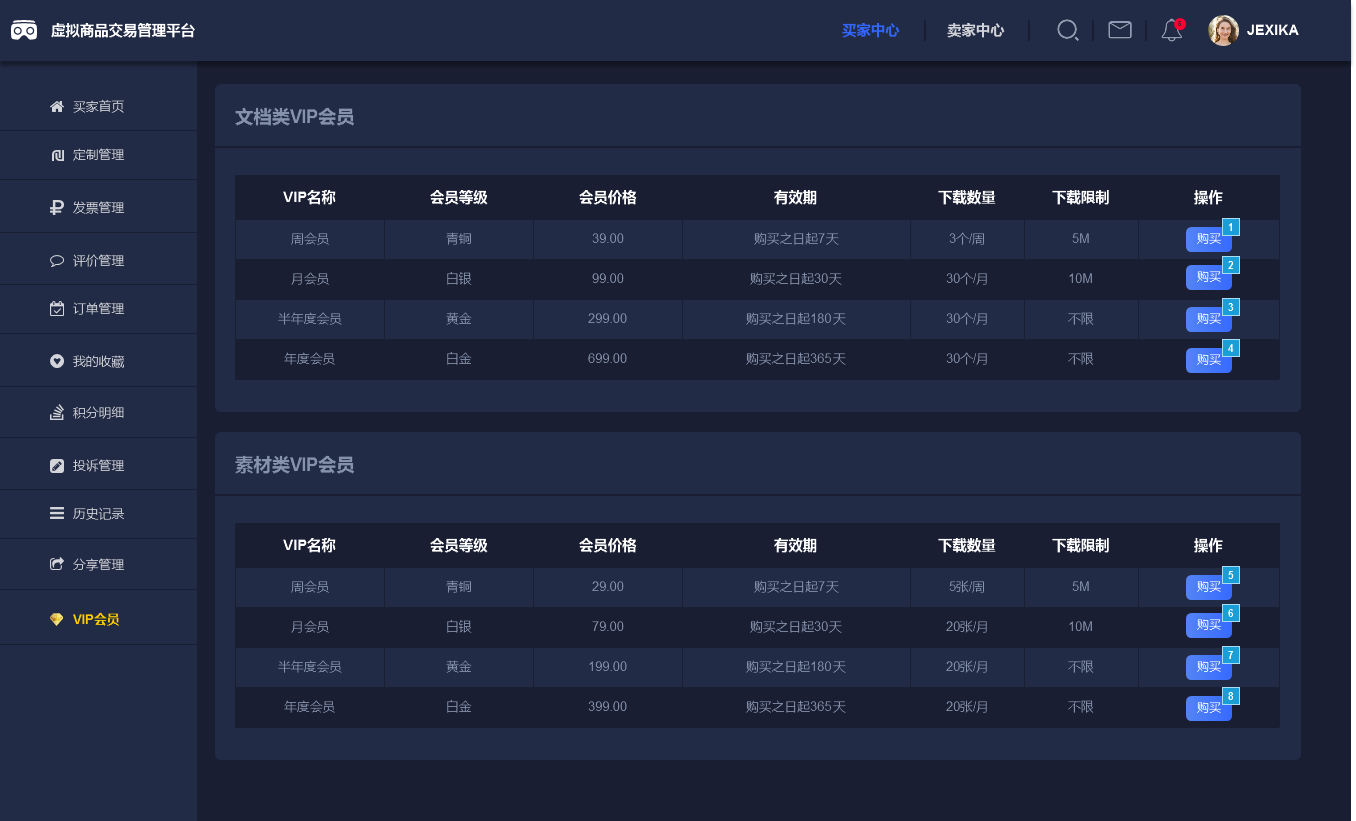Open 发票管理 in the sidebar
Viewport: 1356px width, 821px height.
[x=98, y=207]
